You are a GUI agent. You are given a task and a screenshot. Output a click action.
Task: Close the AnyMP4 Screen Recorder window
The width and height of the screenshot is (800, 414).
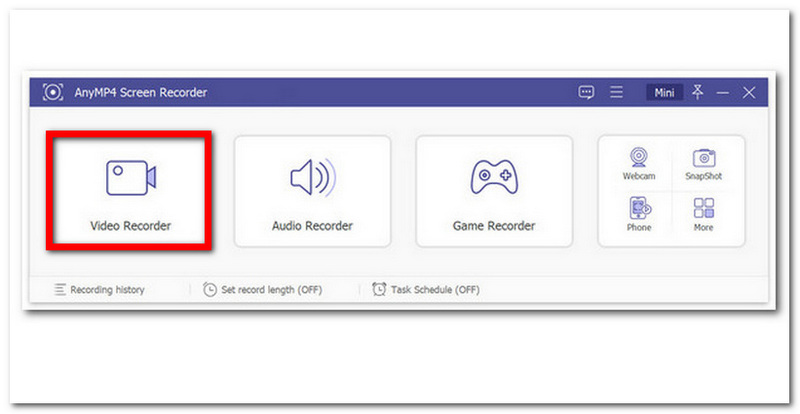749,92
